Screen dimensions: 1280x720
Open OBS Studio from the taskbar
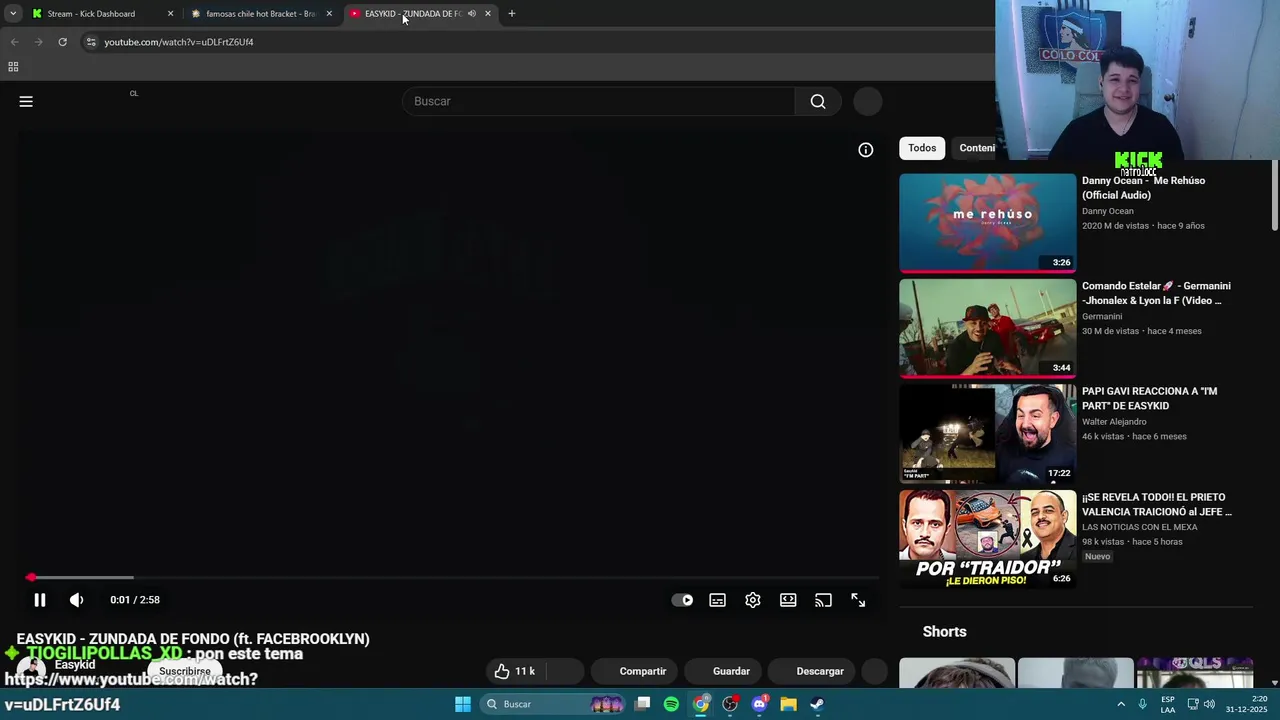click(x=730, y=704)
